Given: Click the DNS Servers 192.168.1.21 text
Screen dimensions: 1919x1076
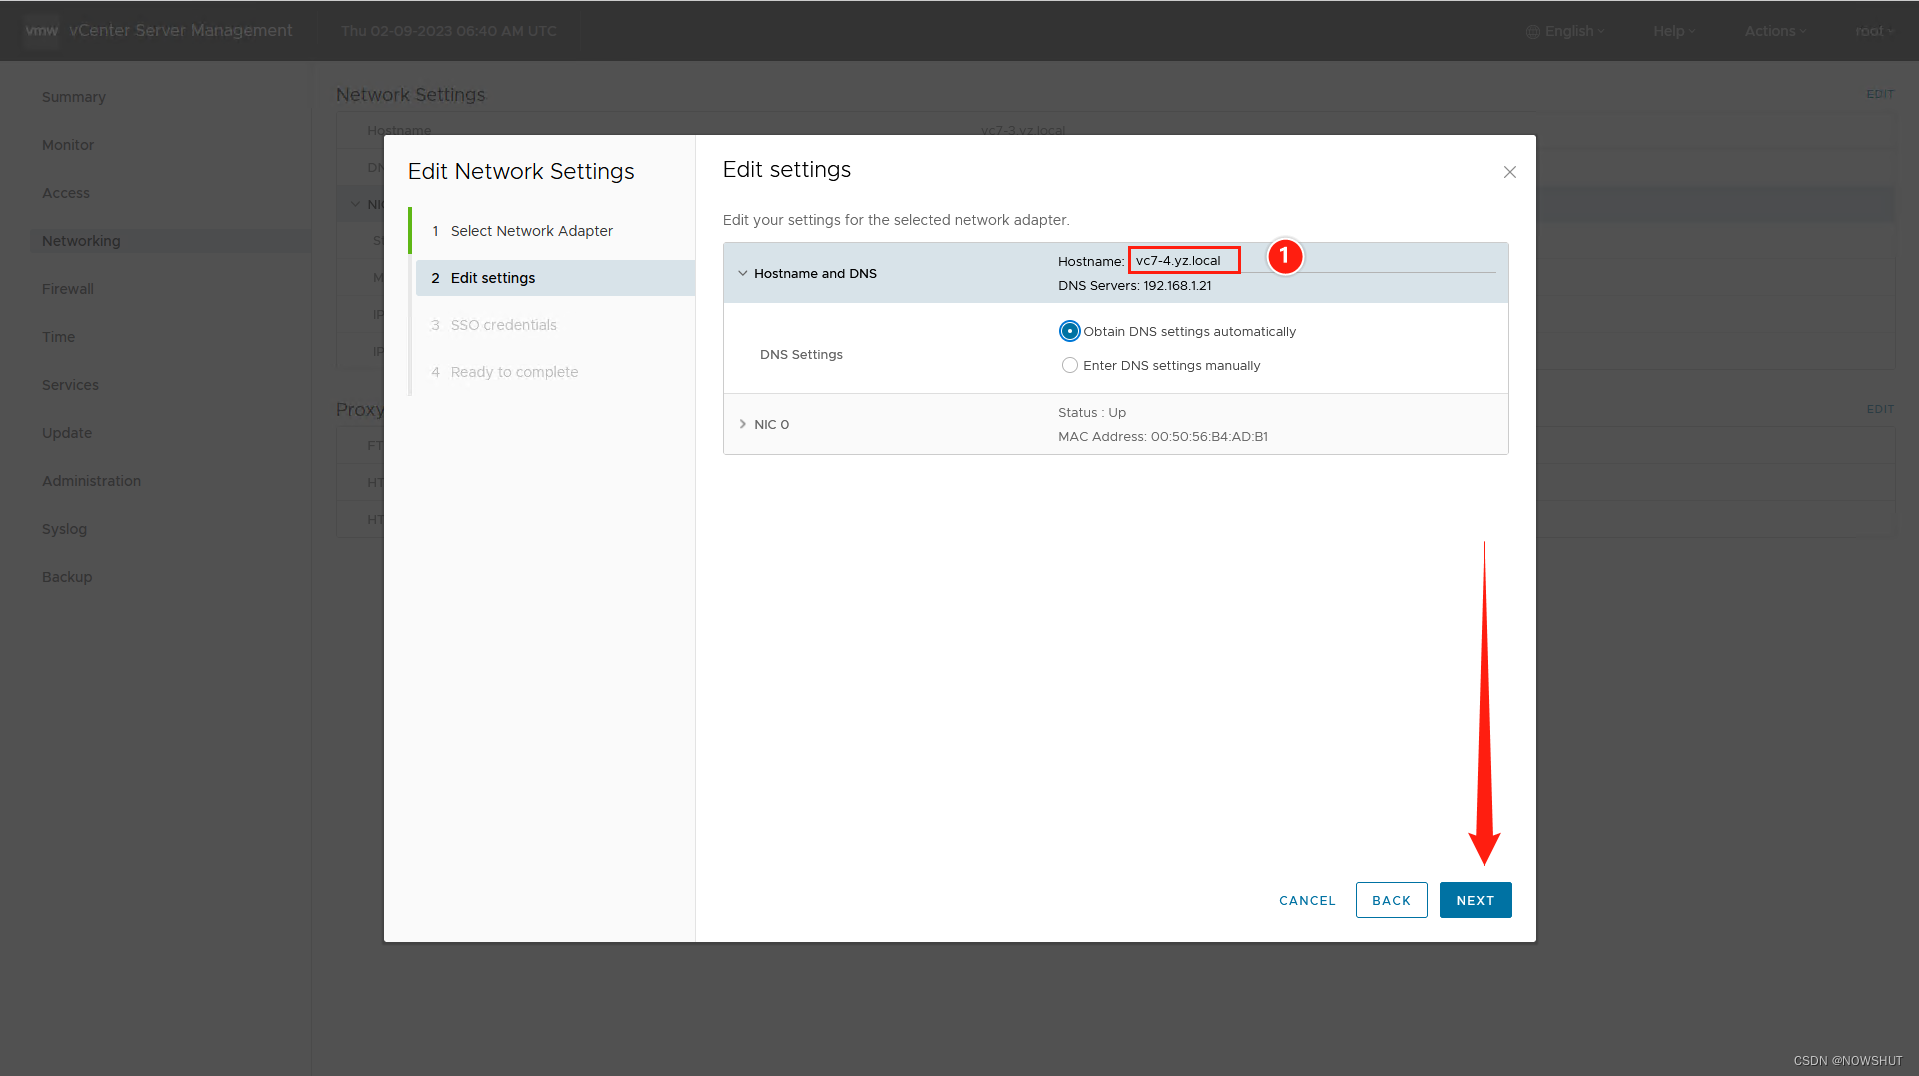Looking at the screenshot, I should click(x=1135, y=286).
